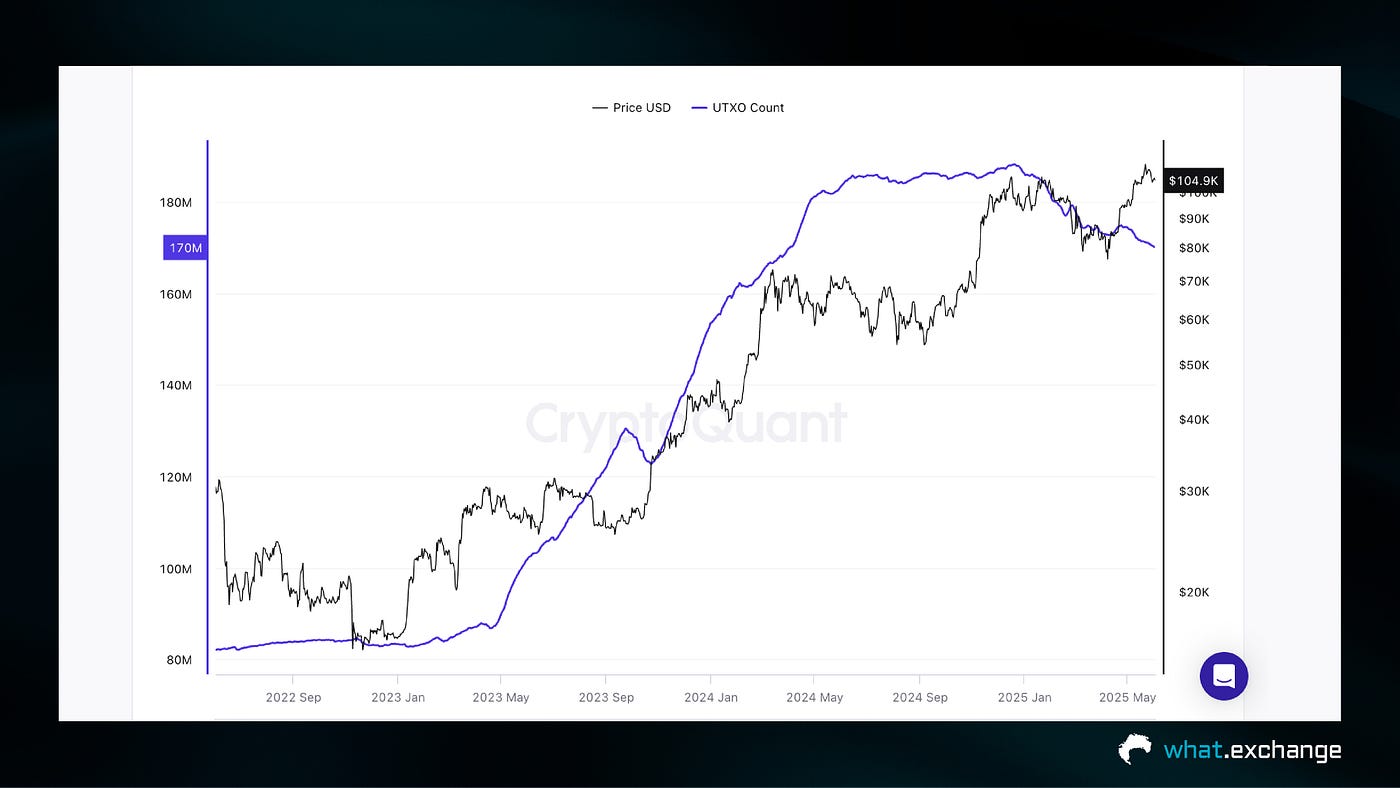The width and height of the screenshot is (1400, 788).
Task: Hide the UTXO Count line via its legend entry
Action: pos(748,107)
